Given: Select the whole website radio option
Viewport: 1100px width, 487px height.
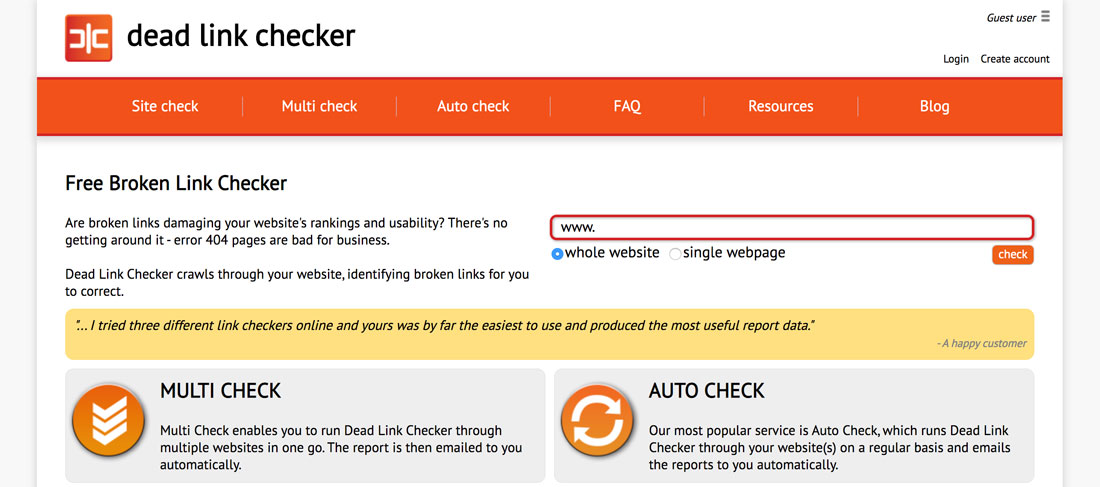Looking at the screenshot, I should (x=558, y=254).
